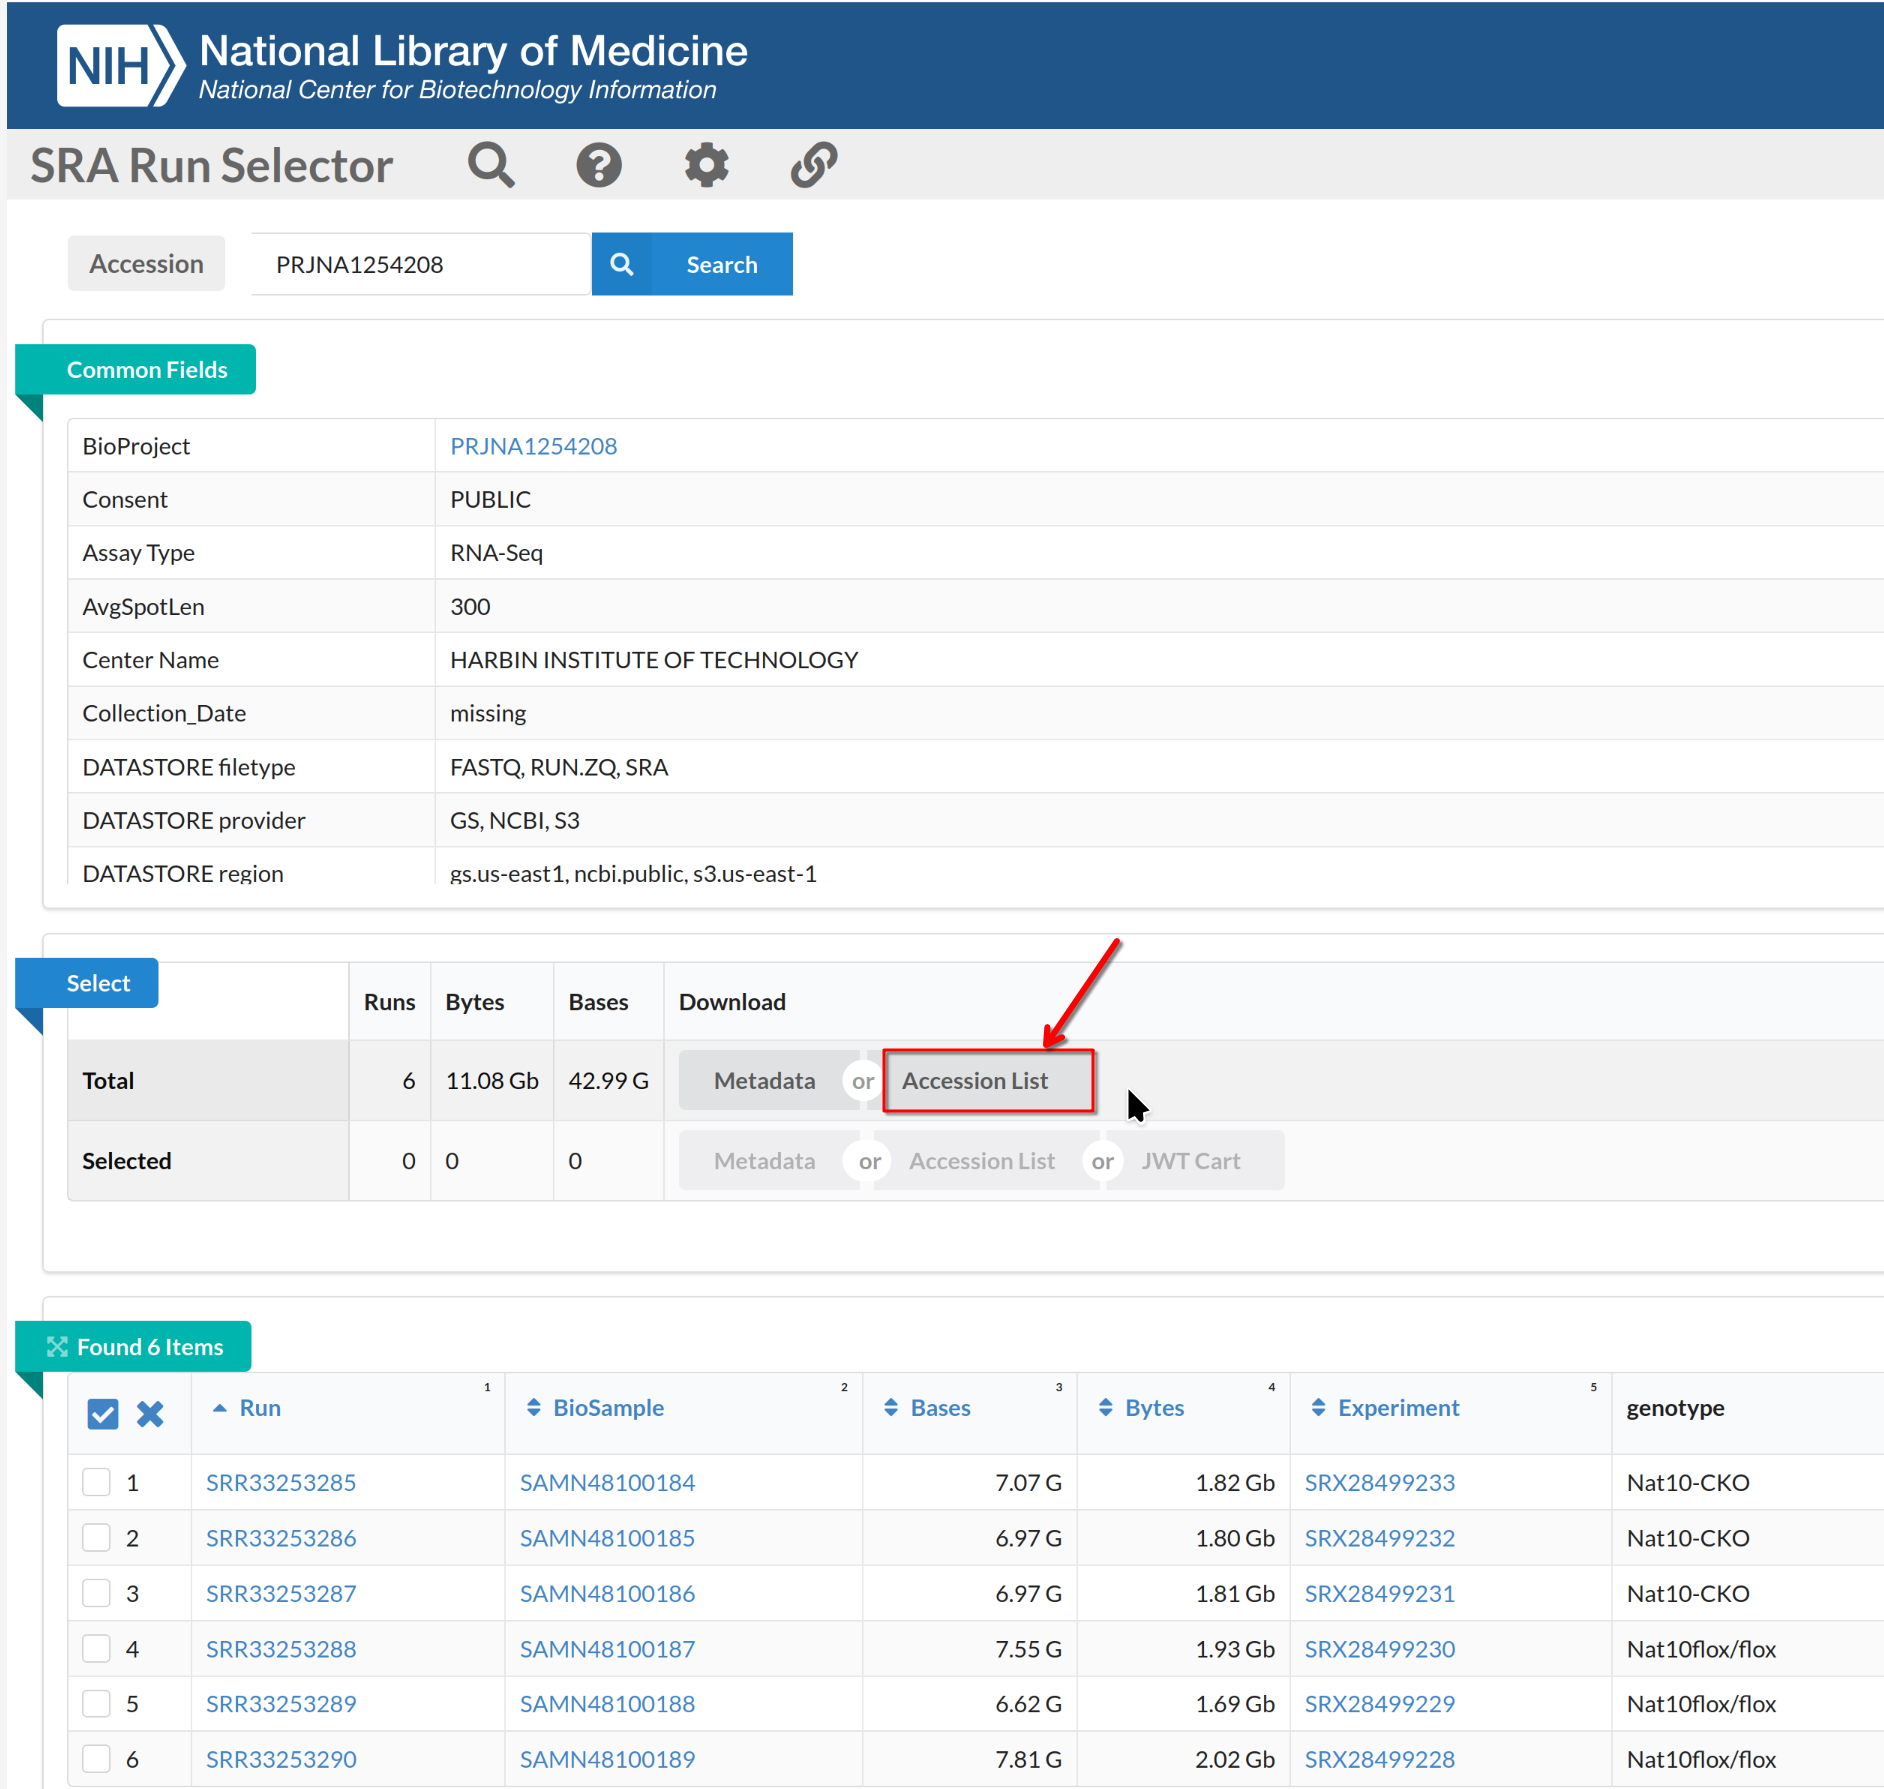Sort the BioSample column

[534, 1407]
